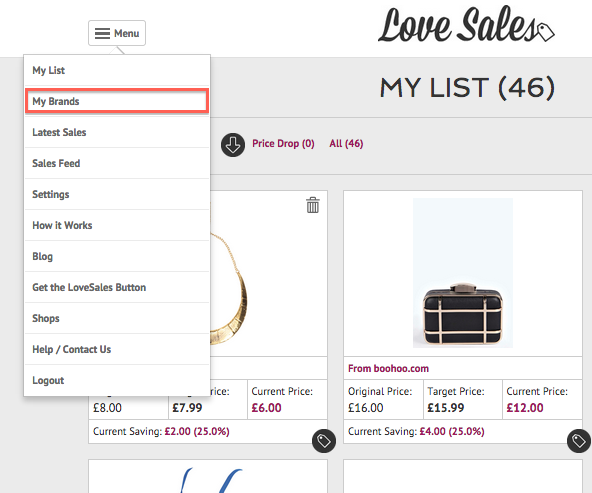The height and width of the screenshot is (493, 592).
Task: Delete the necklace item with trash icon
Action: coord(313,205)
